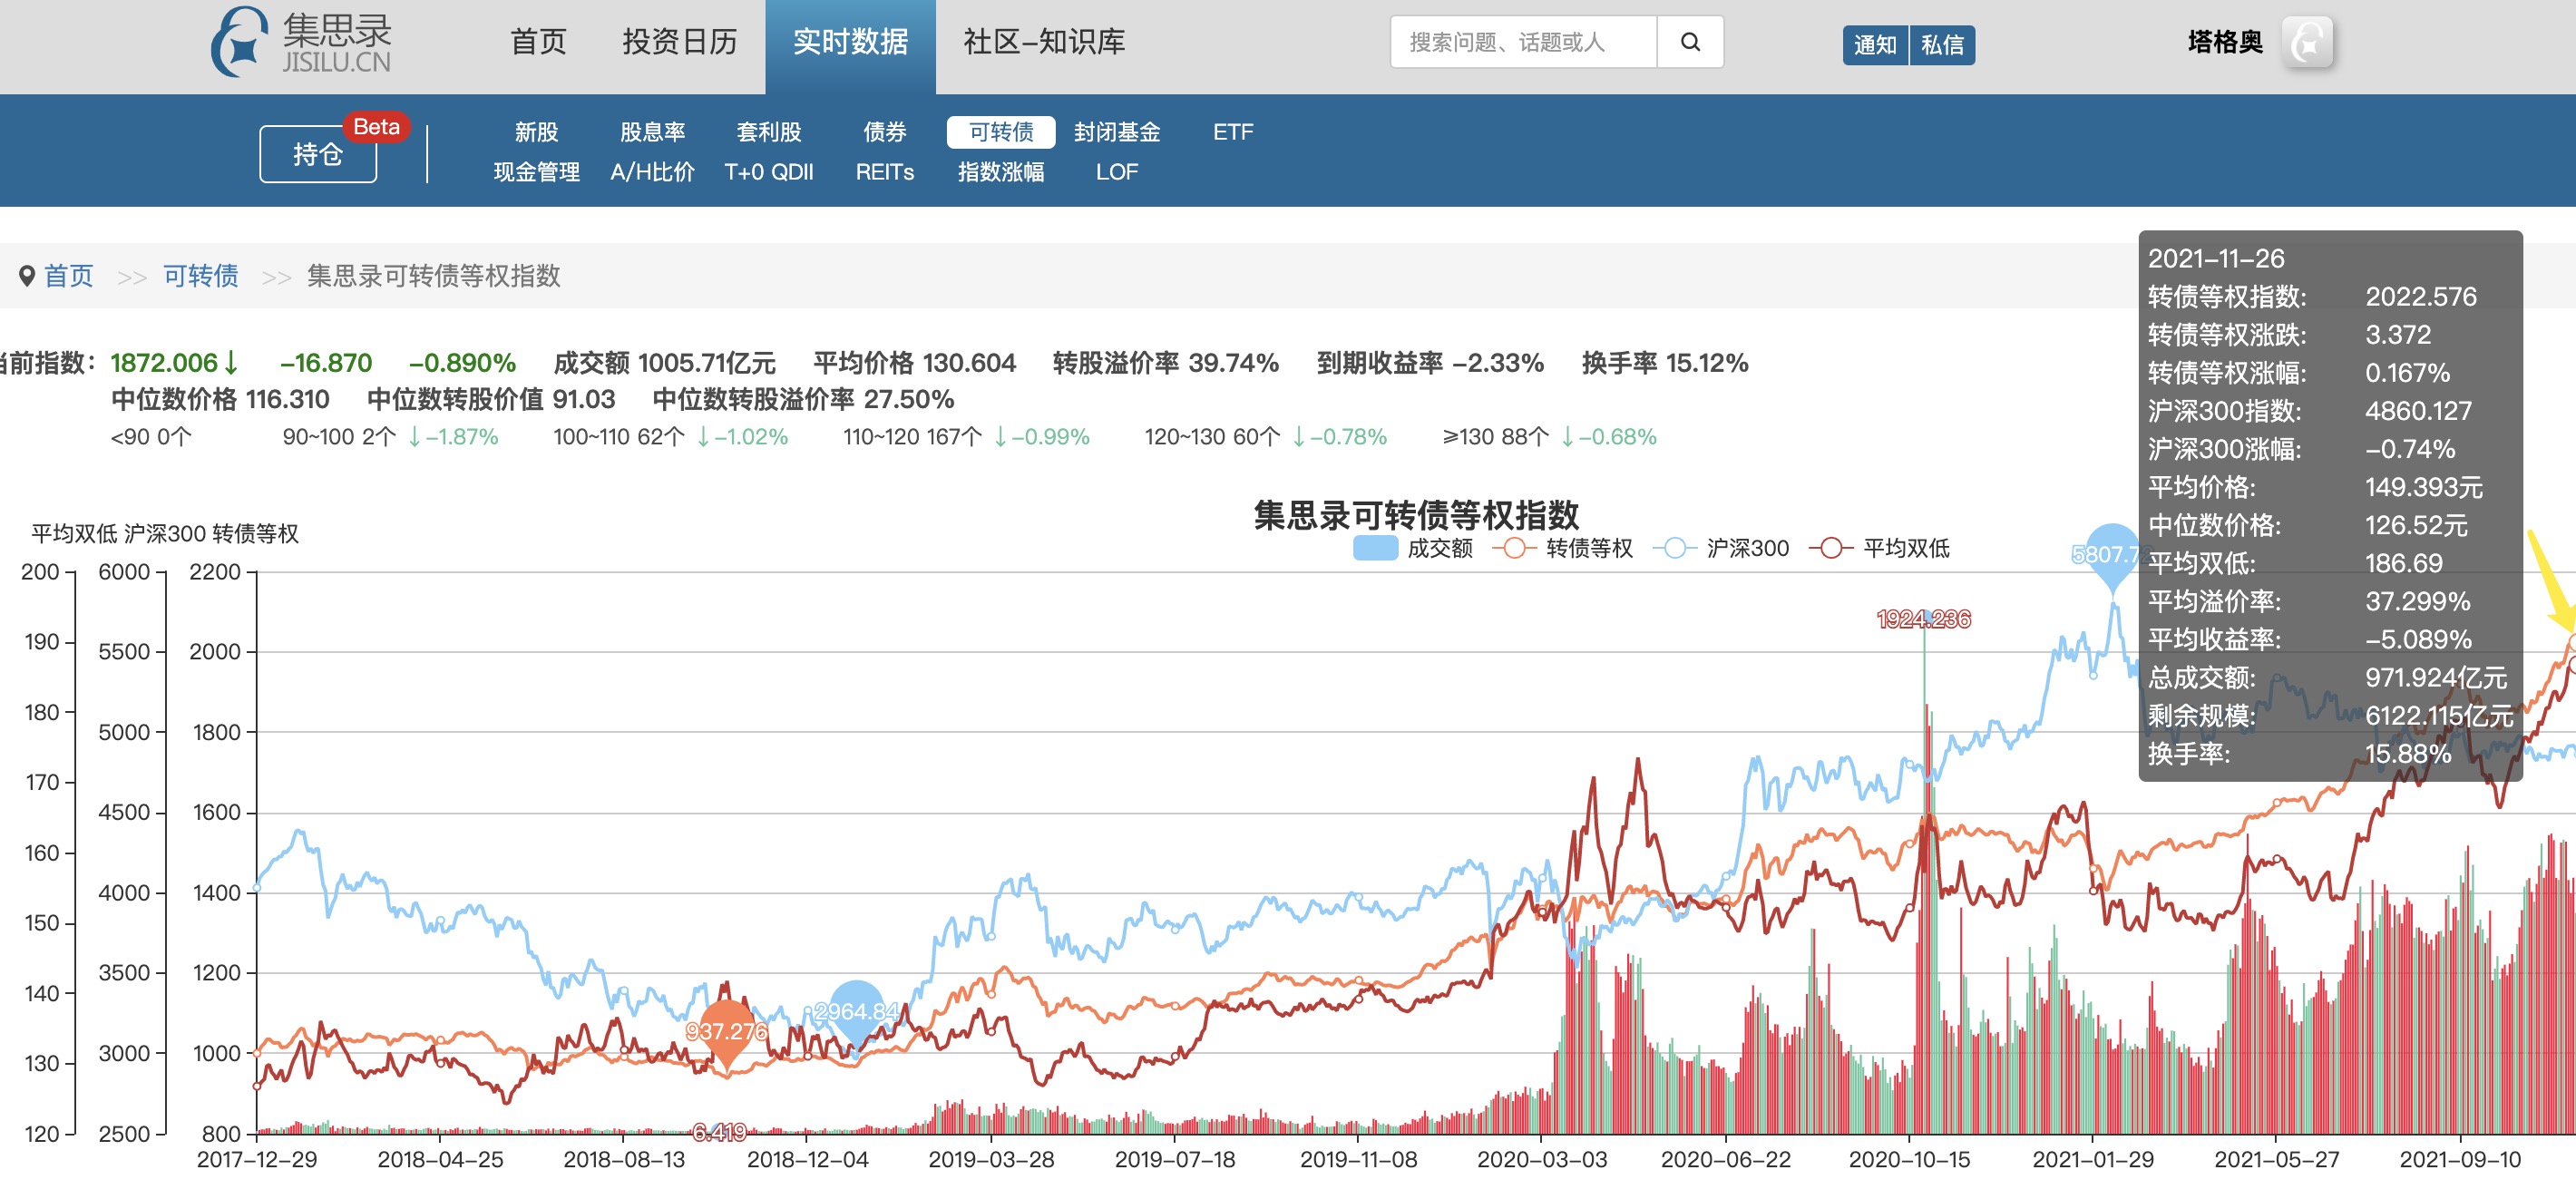
Task: Click the 持仓 button
Action: [x=318, y=154]
